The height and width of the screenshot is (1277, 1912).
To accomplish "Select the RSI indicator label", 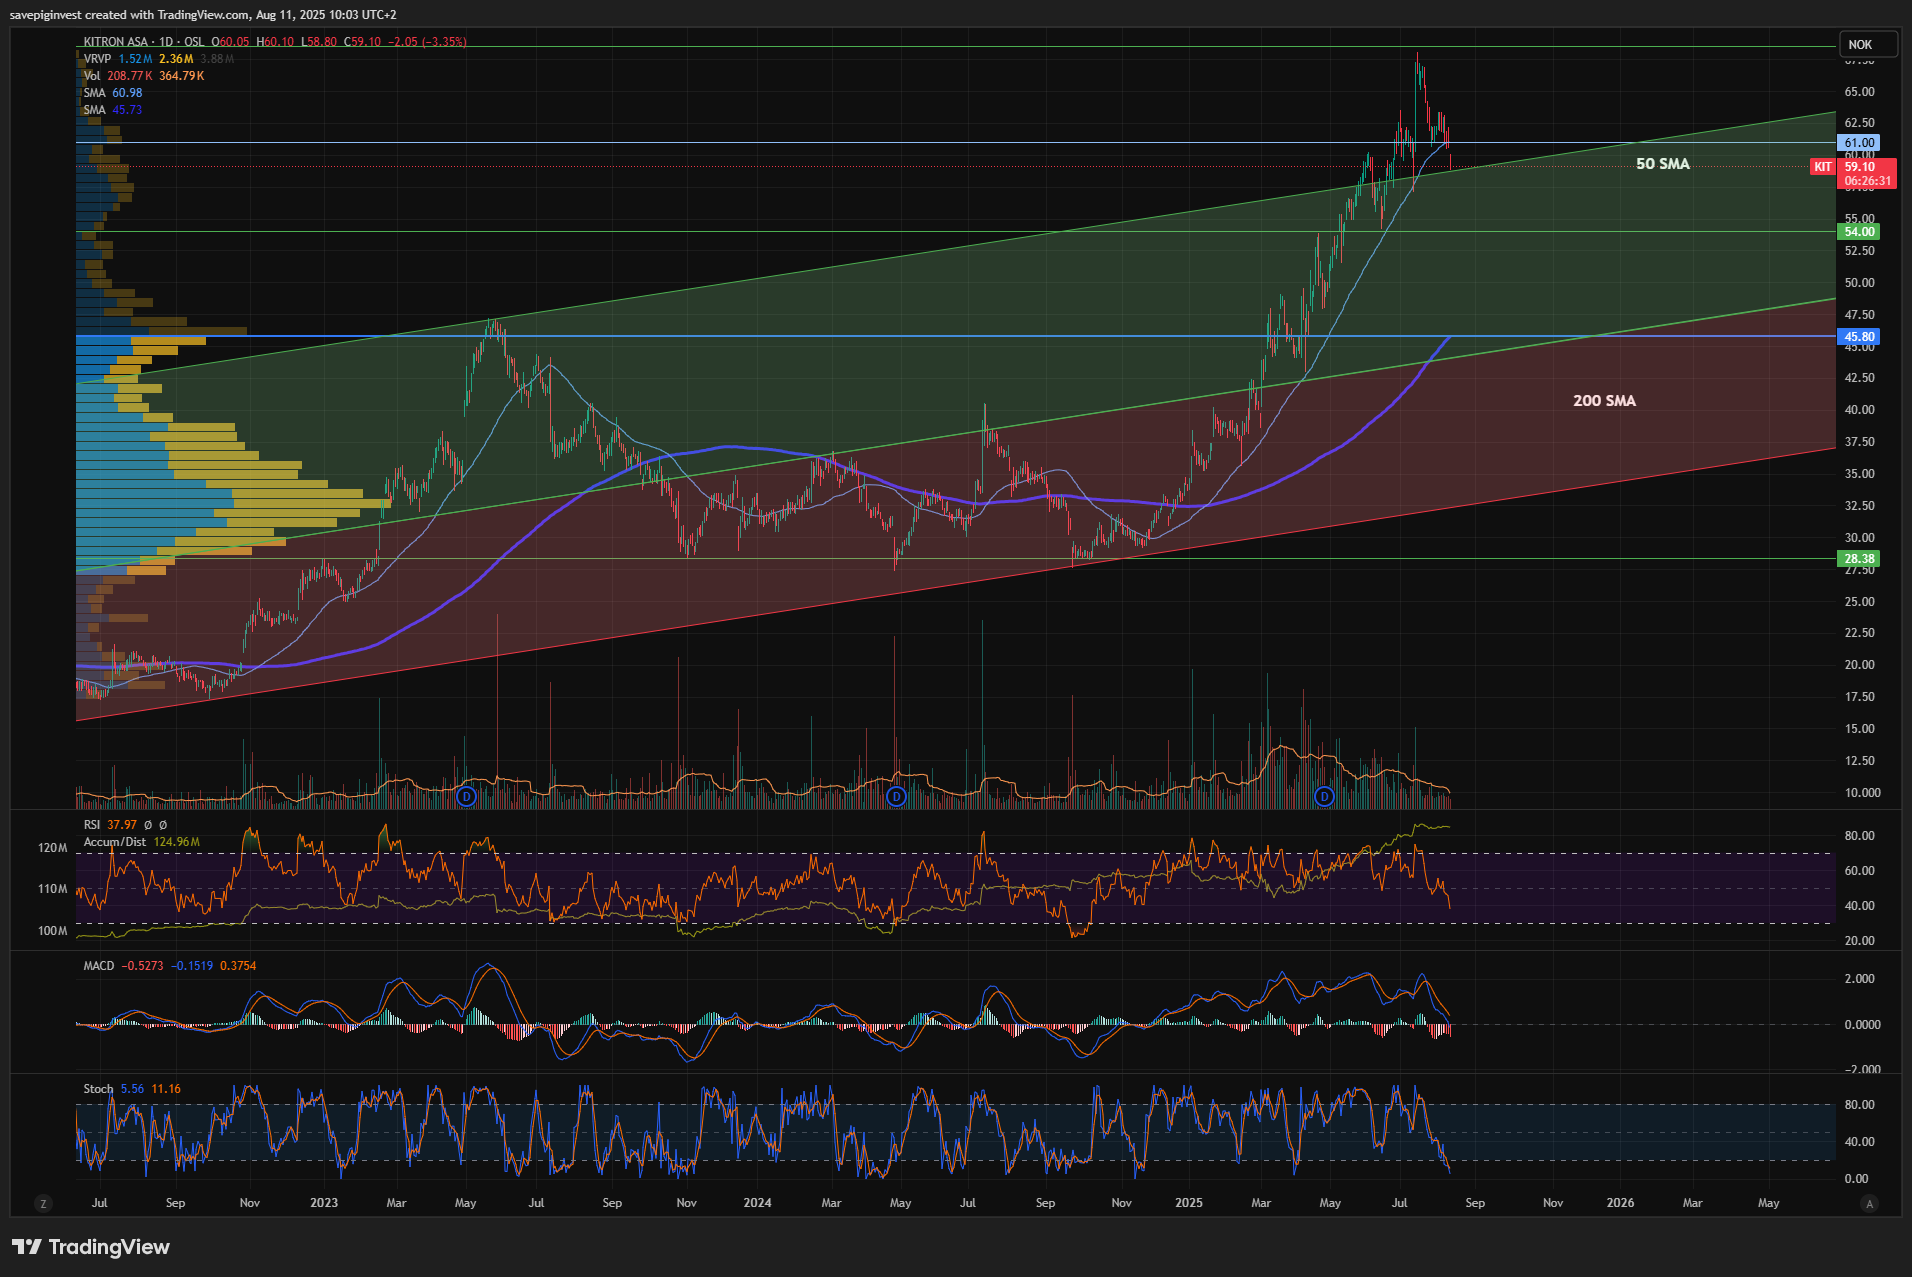I will (92, 825).
